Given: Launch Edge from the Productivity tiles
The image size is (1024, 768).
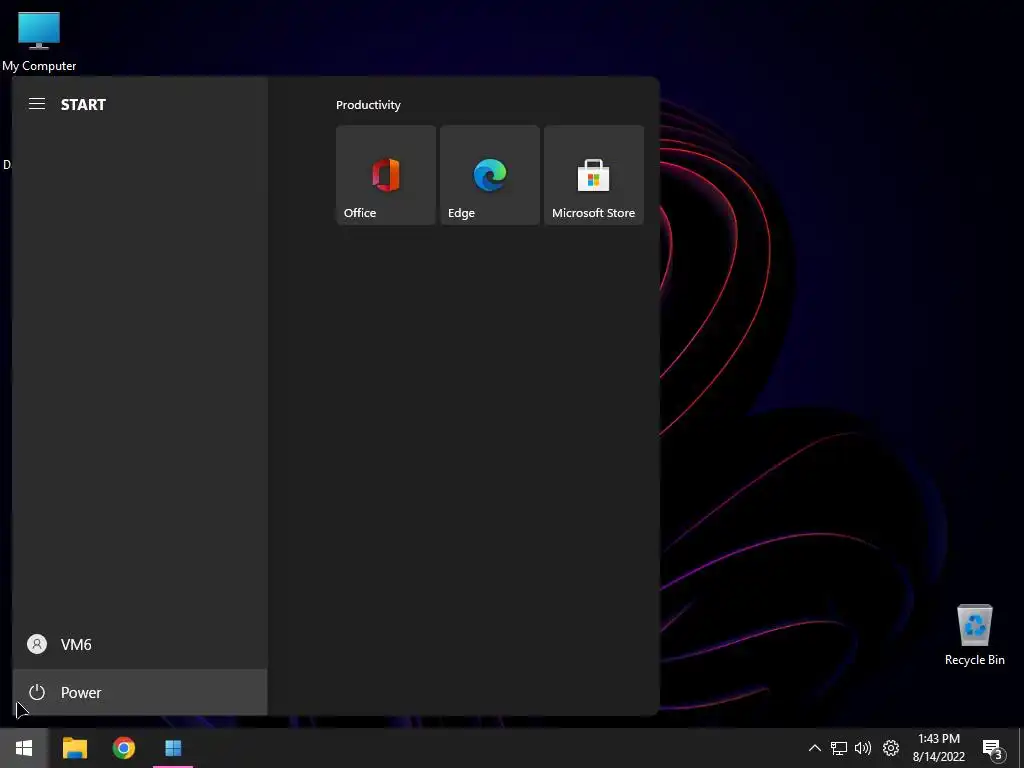Looking at the screenshot, I should pyautogui.click(x=490, y=175).
